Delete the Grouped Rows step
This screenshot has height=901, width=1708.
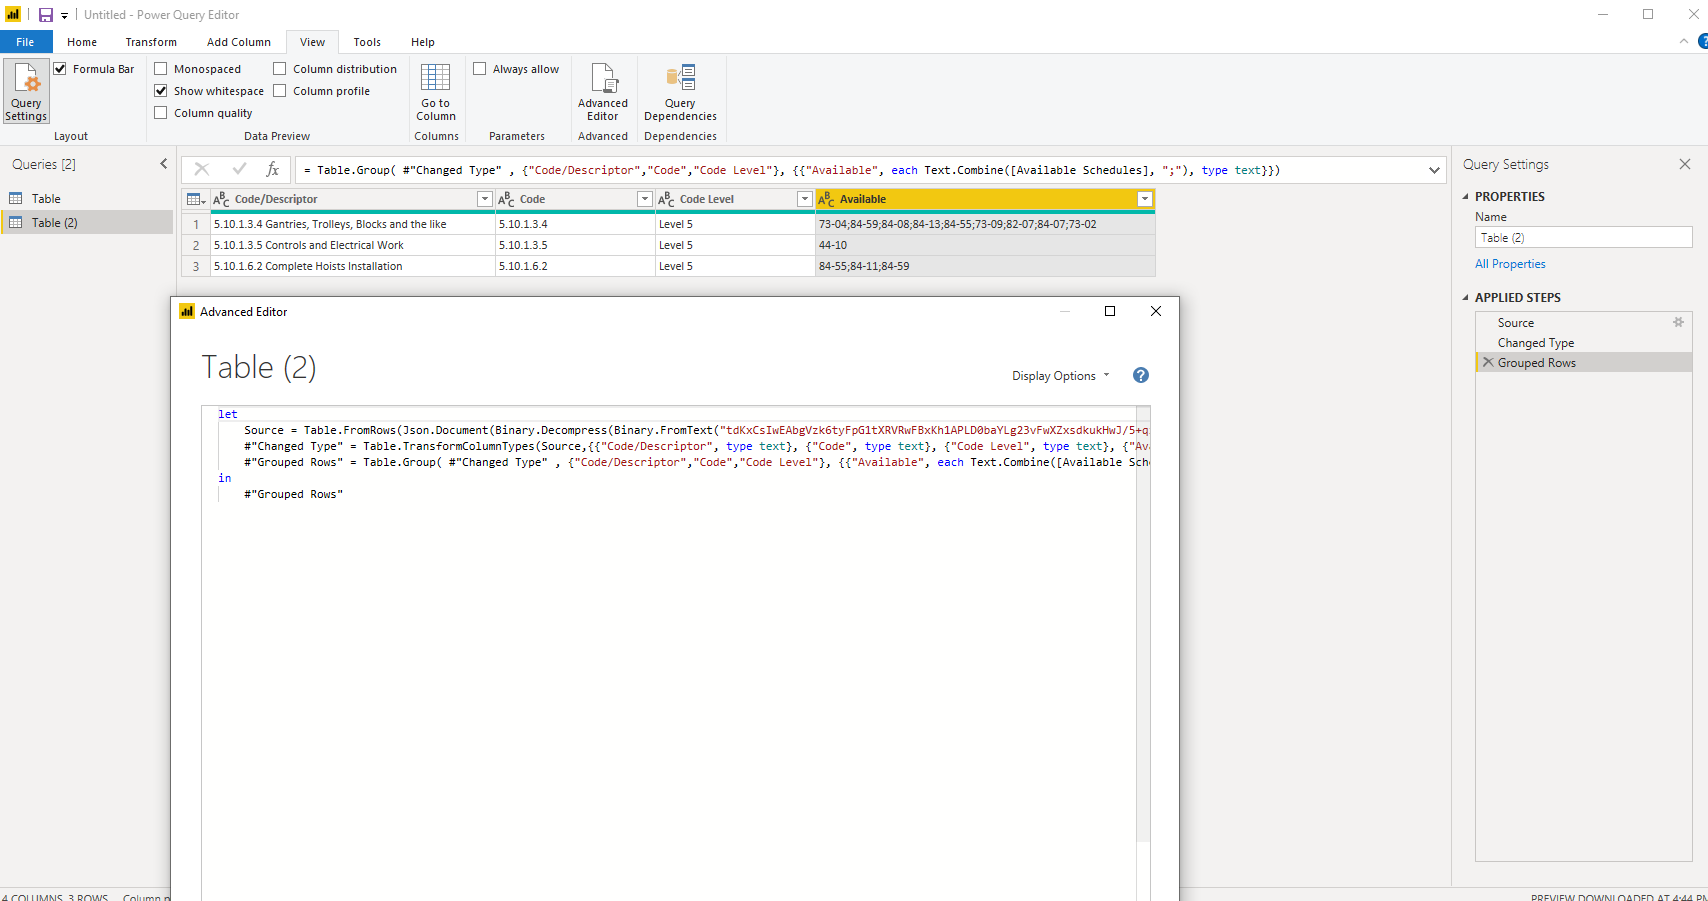coord(1488,362)
